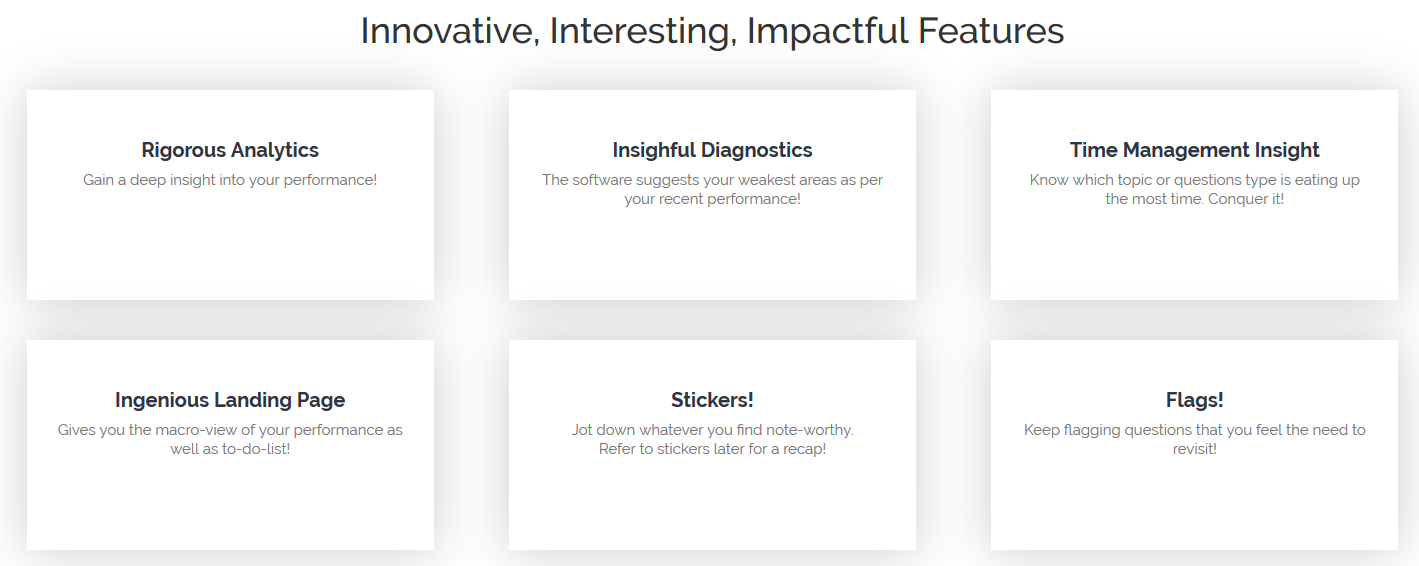Click empty space in Rigorous Analytics card

[x=230, y=250]
